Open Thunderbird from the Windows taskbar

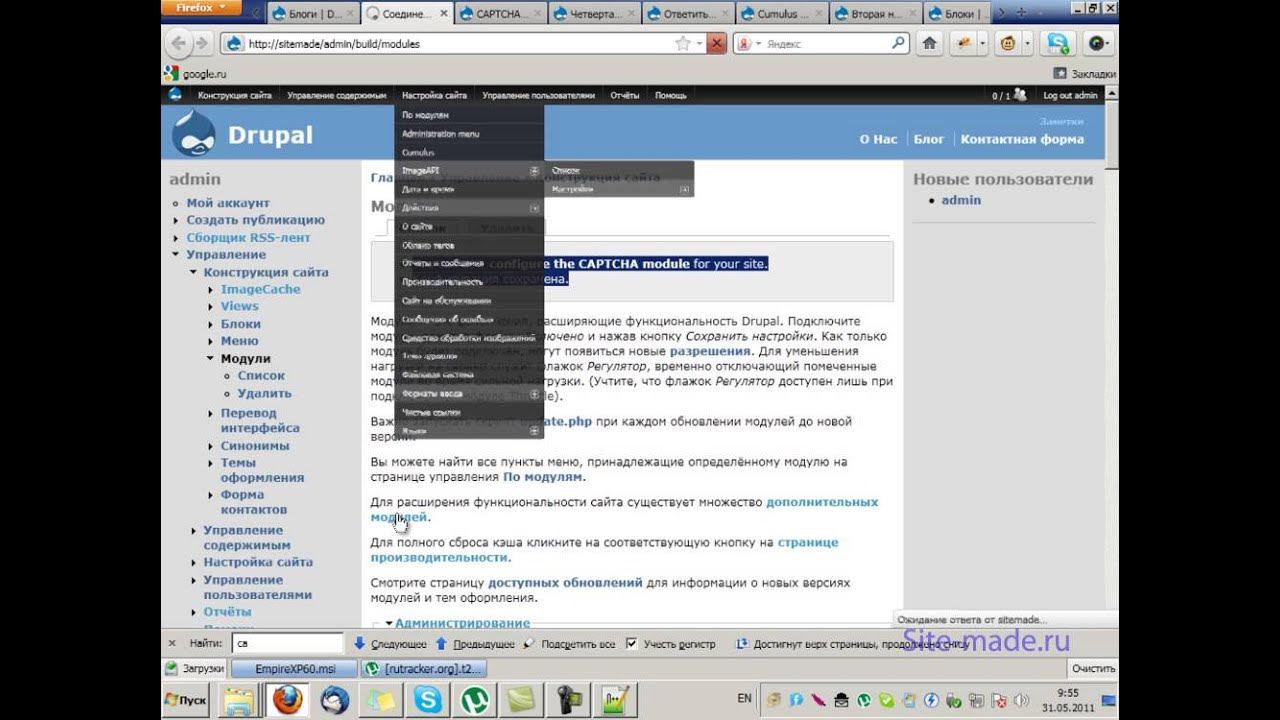335,699
